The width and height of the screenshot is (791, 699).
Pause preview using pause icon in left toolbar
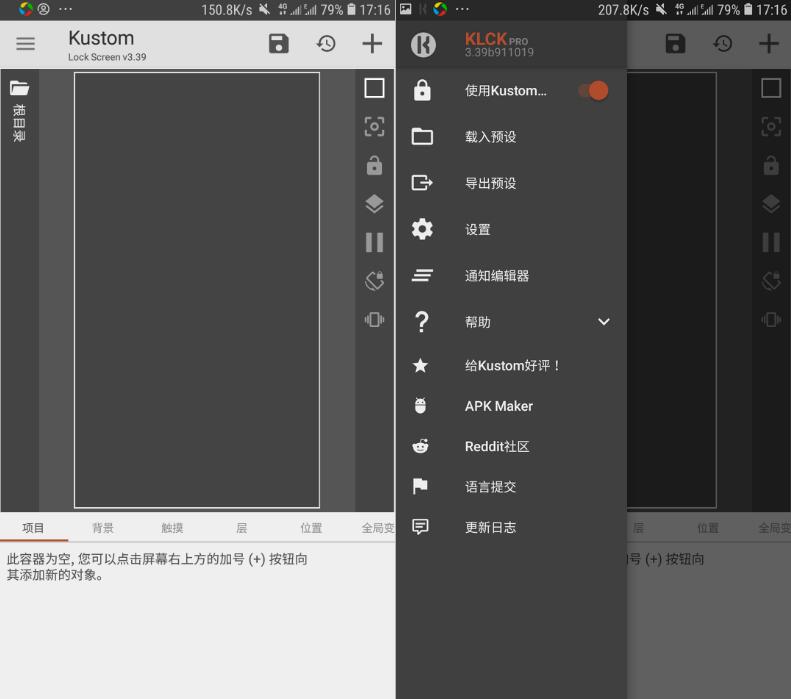click(374, 242)
